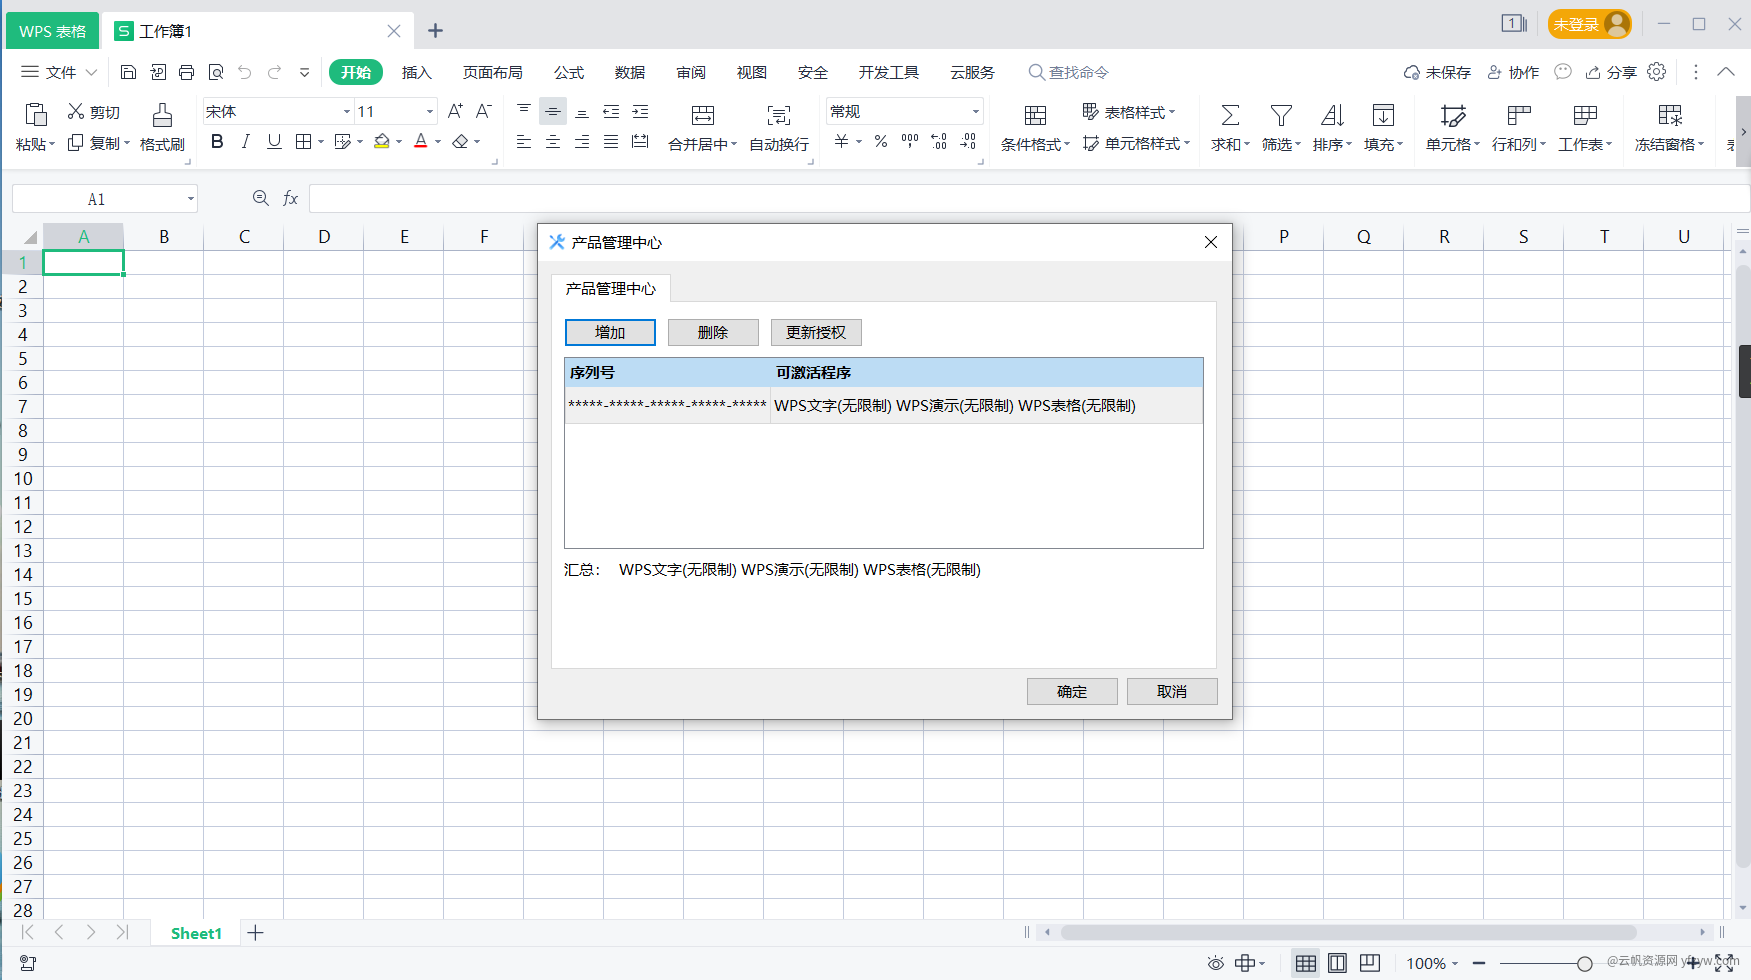Click the zoom slider handle
The image size is (1751, 980).
coord(1584,963)
